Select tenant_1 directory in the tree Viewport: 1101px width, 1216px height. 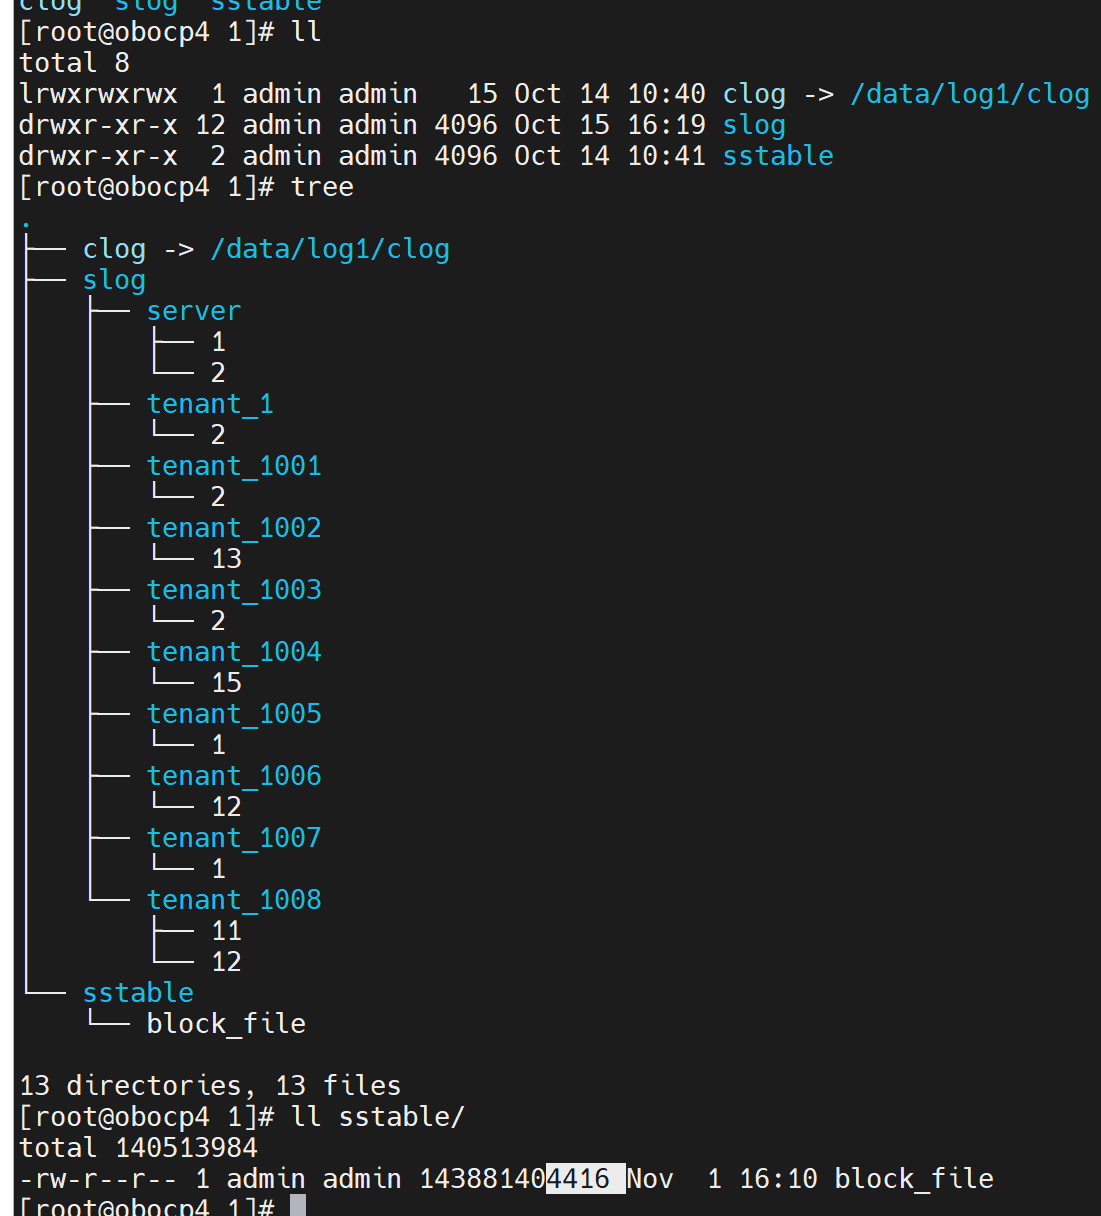point(209,404)
